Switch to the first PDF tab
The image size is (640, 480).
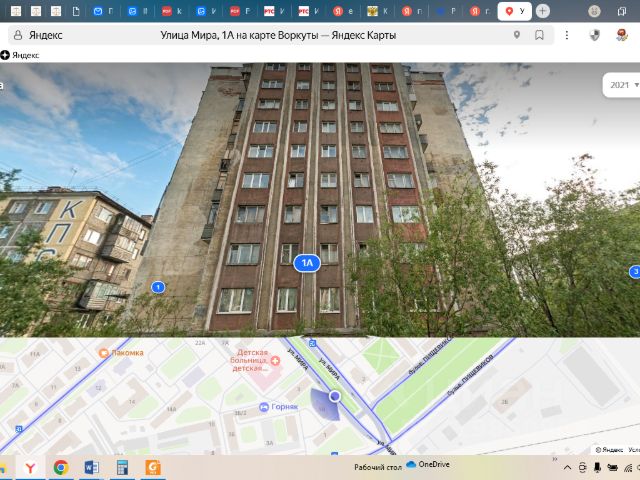click(172, 11)
